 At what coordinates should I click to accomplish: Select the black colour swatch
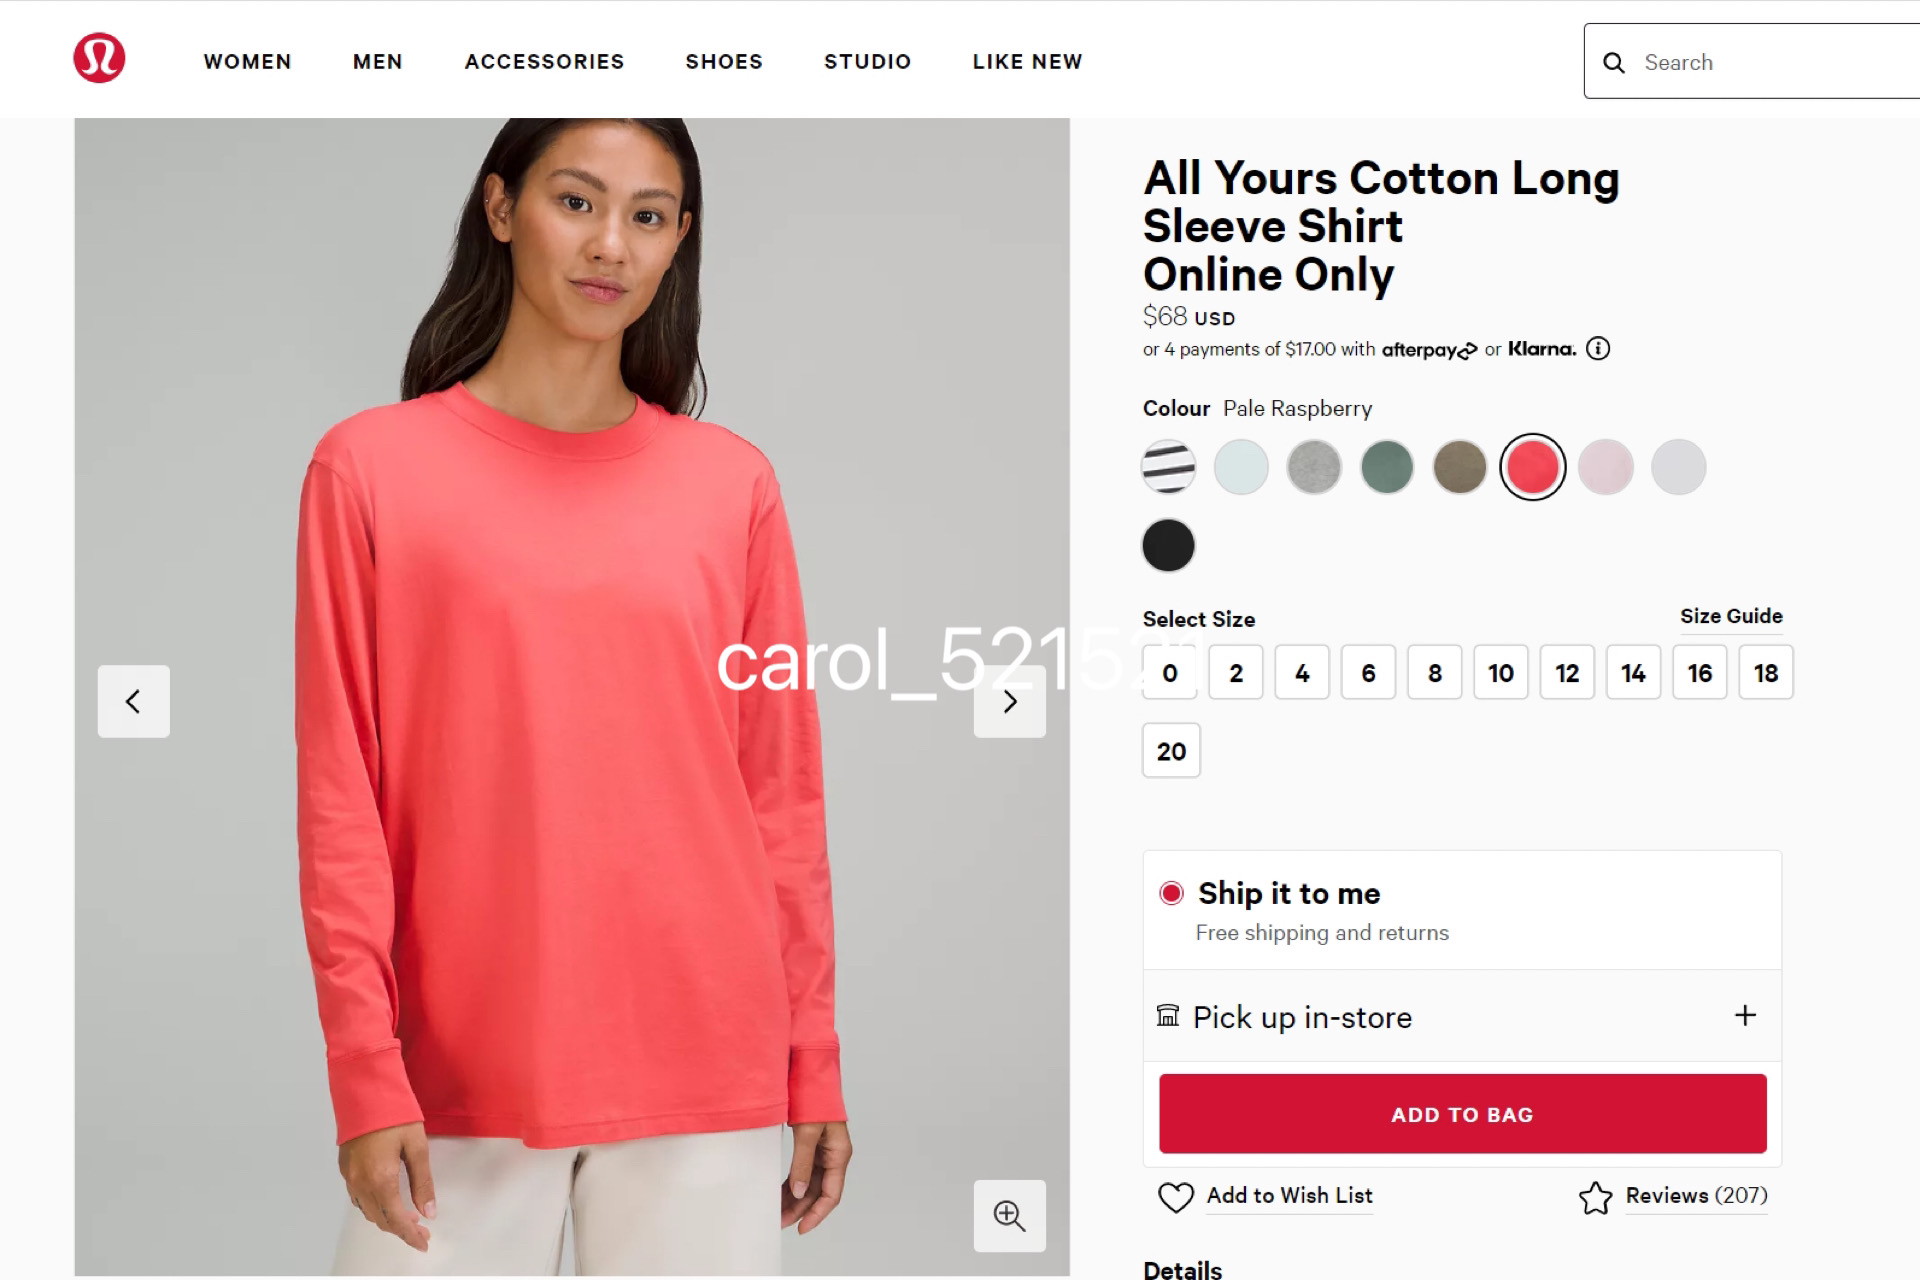point(1168,546)
